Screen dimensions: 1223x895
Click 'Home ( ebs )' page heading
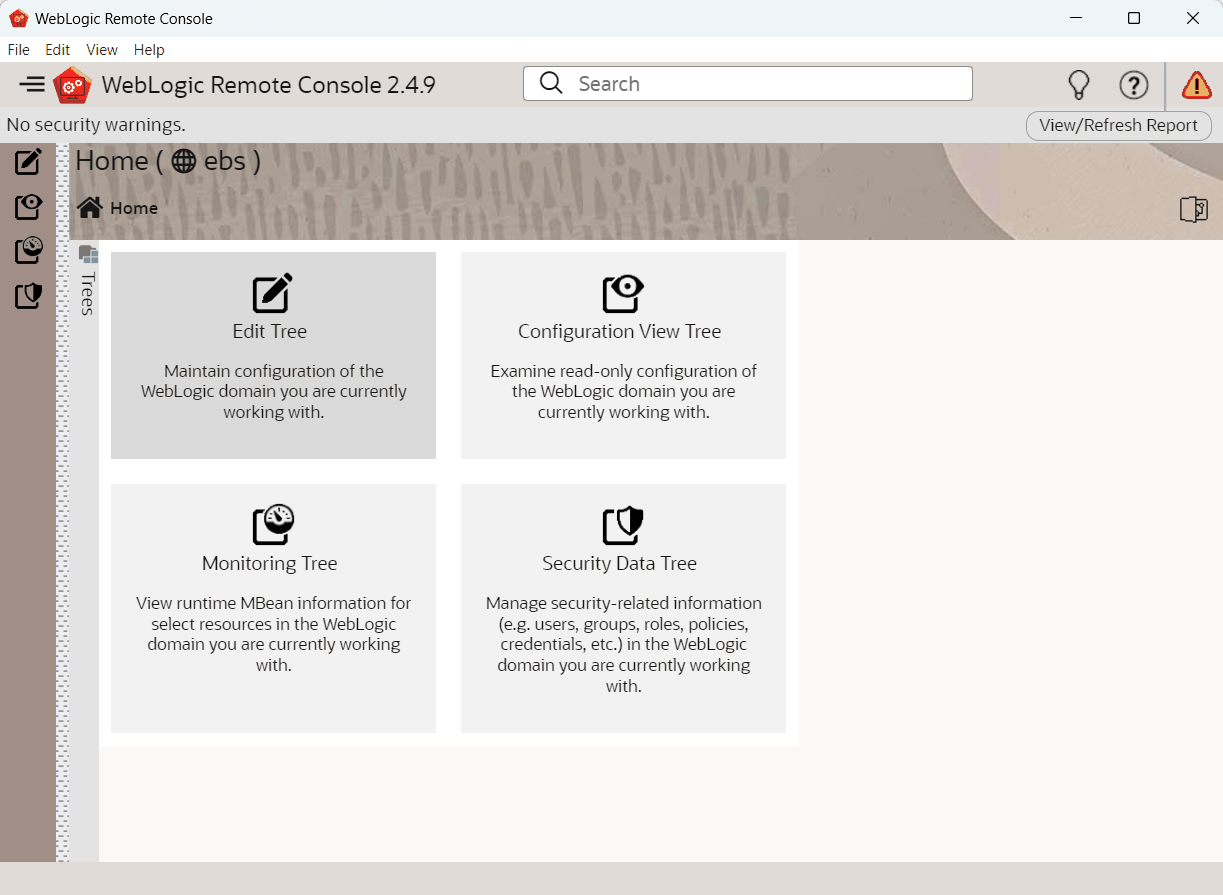(x=168, y=160)
